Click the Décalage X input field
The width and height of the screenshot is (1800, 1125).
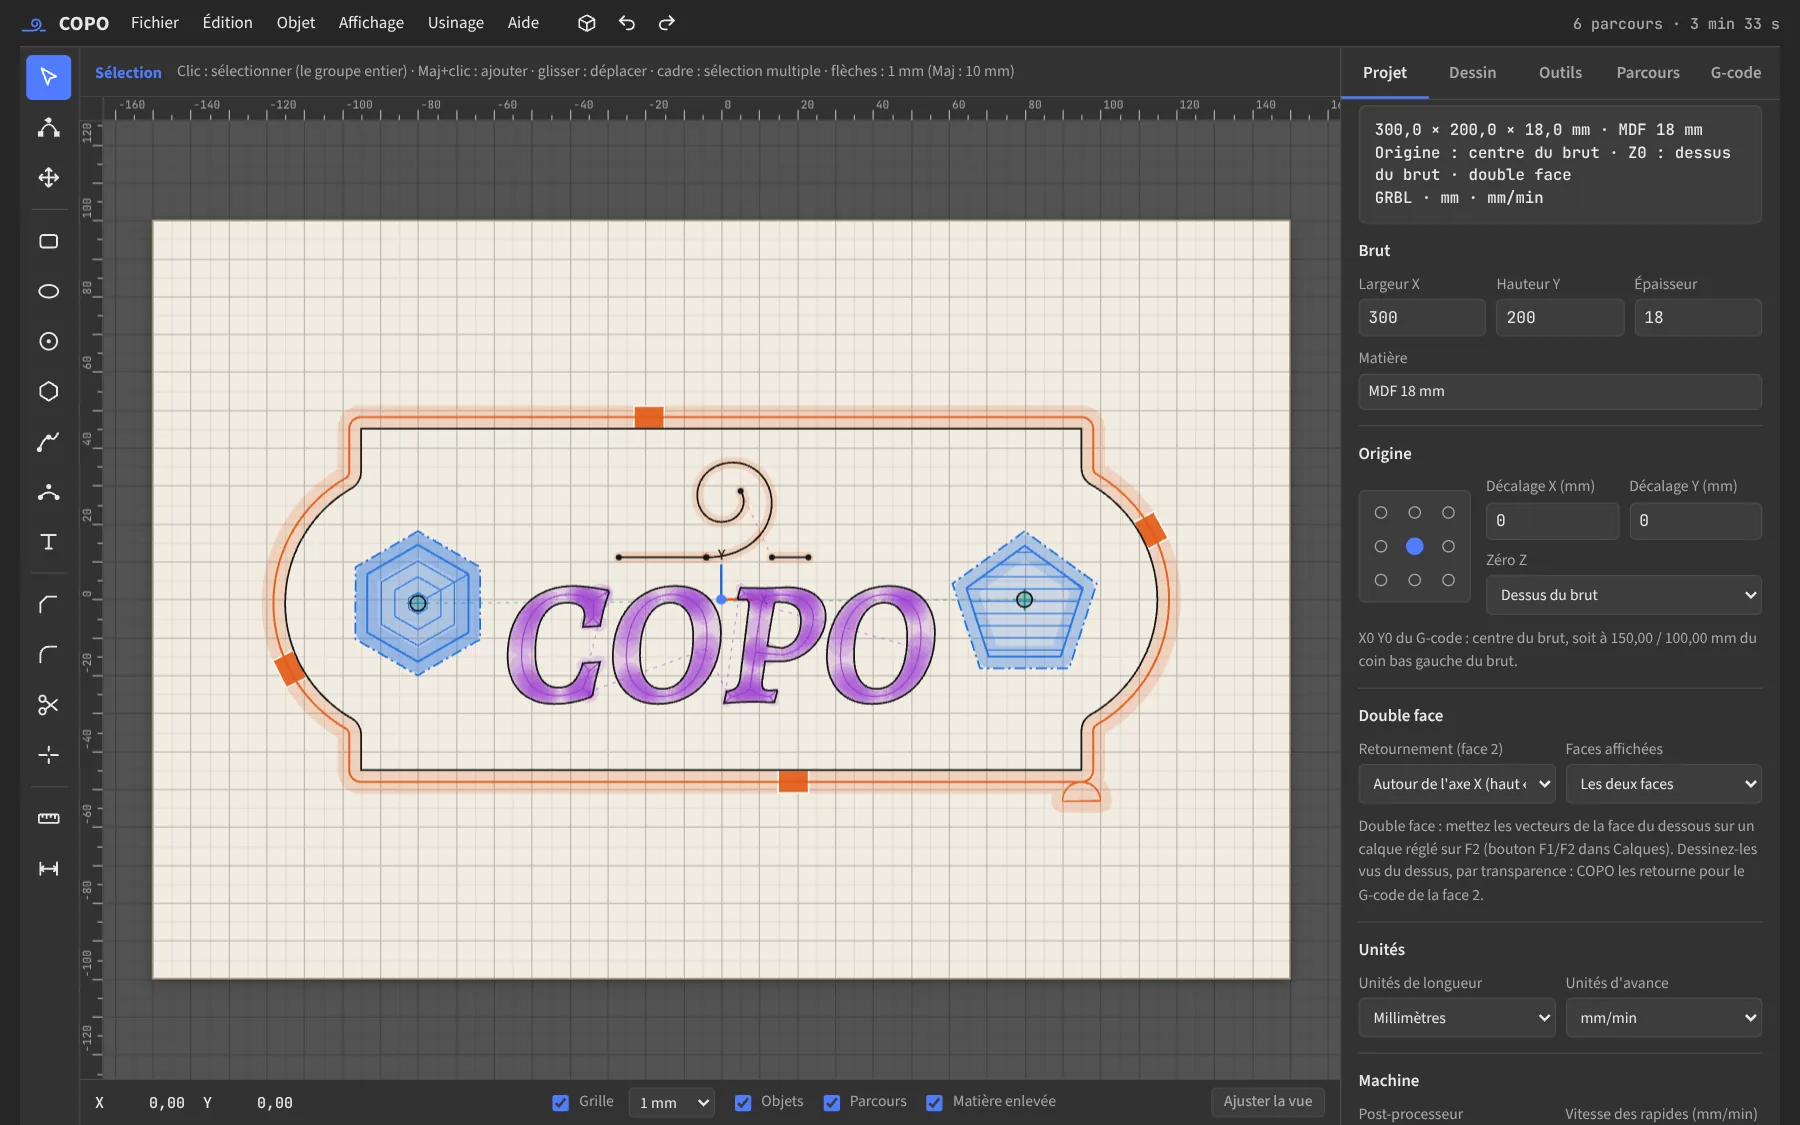pos(1552,521)
